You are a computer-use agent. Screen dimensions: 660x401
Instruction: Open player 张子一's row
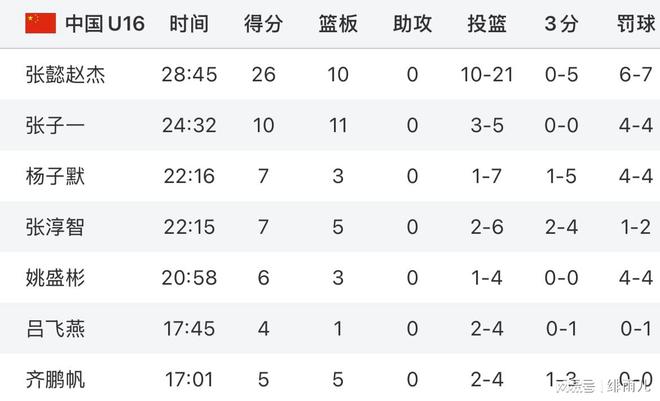[330, 125]
